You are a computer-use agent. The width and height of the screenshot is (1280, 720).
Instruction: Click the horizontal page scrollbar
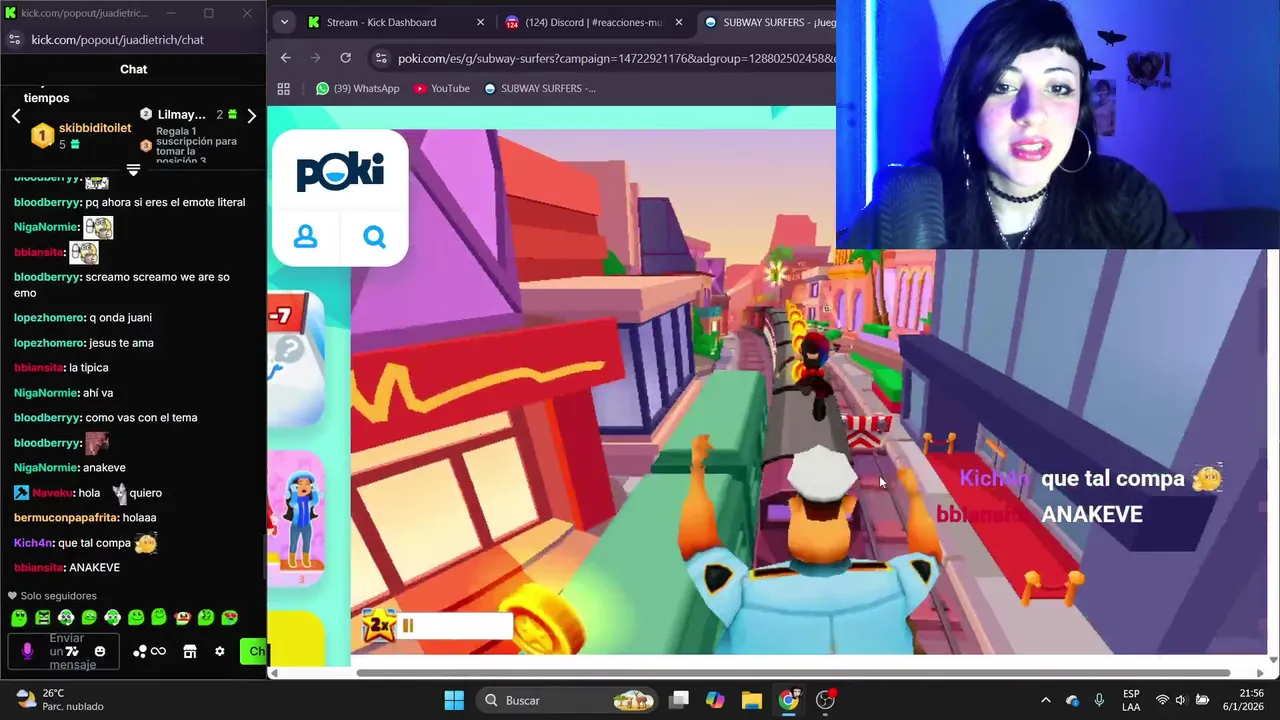click(x=792, y=672)
